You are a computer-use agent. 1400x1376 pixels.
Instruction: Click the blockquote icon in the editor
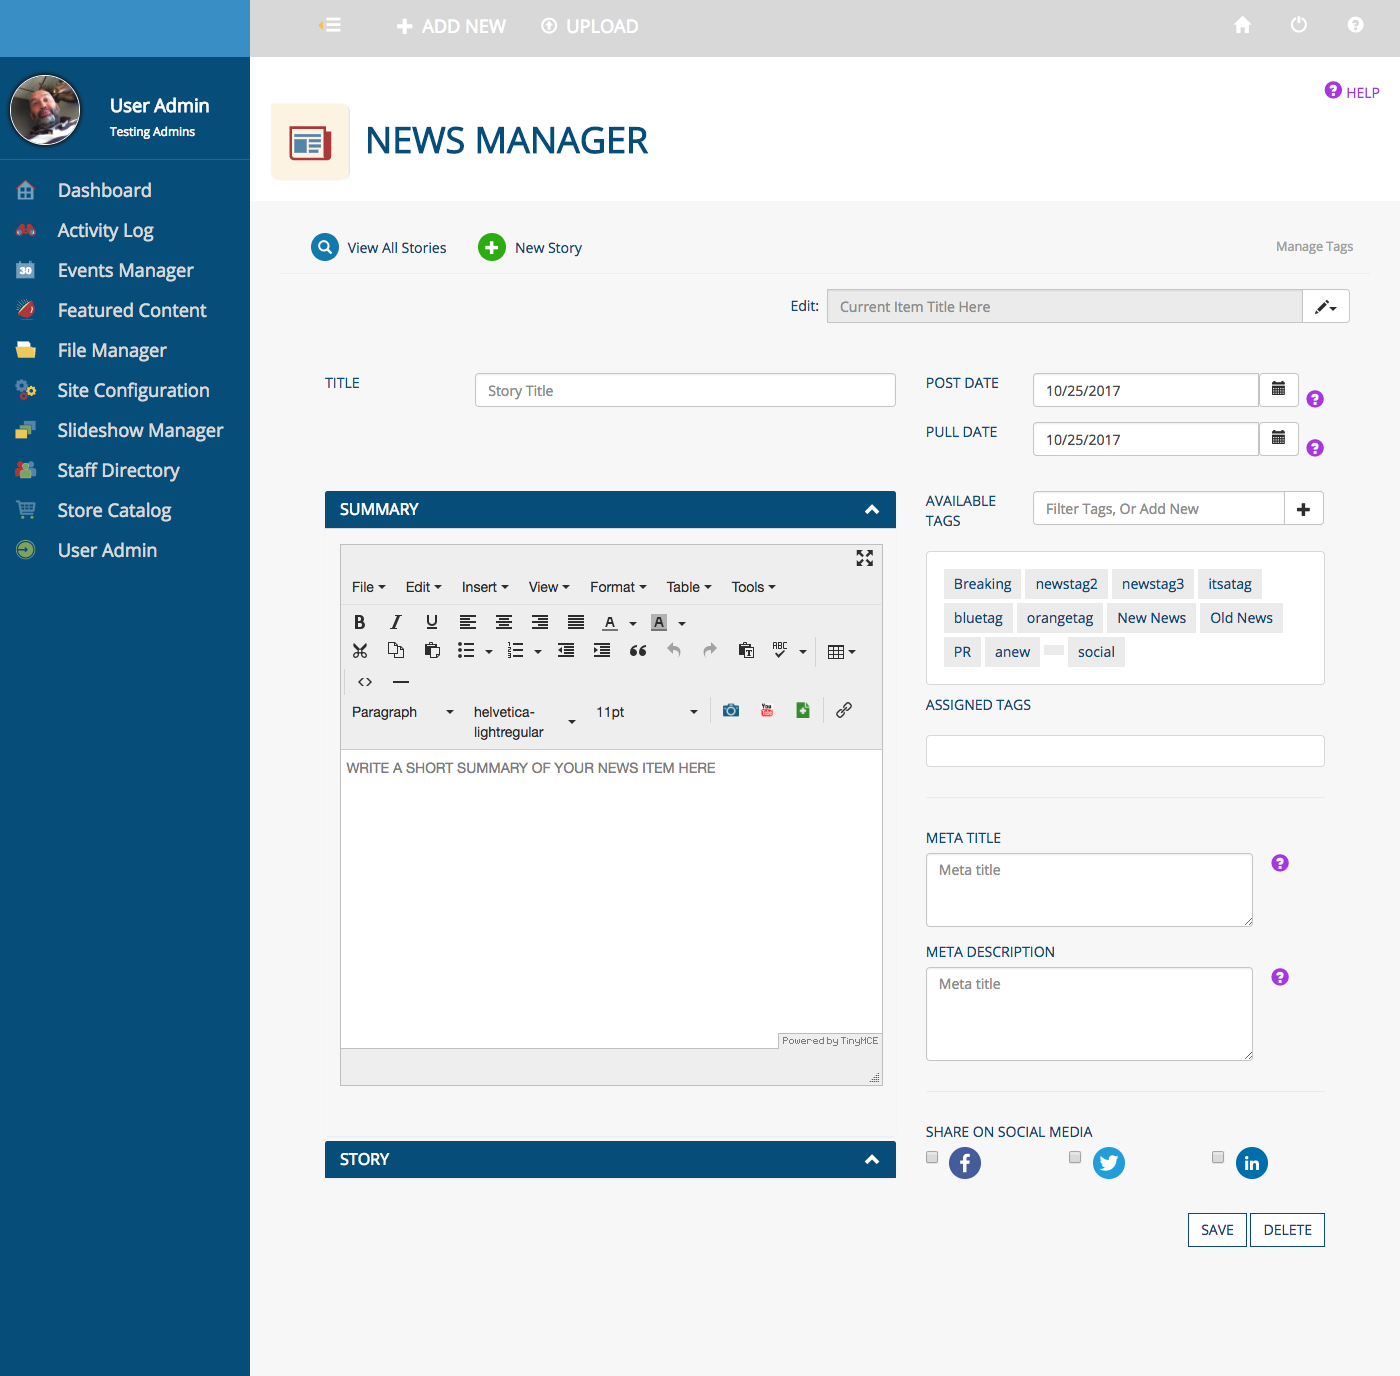click(638, 651)
